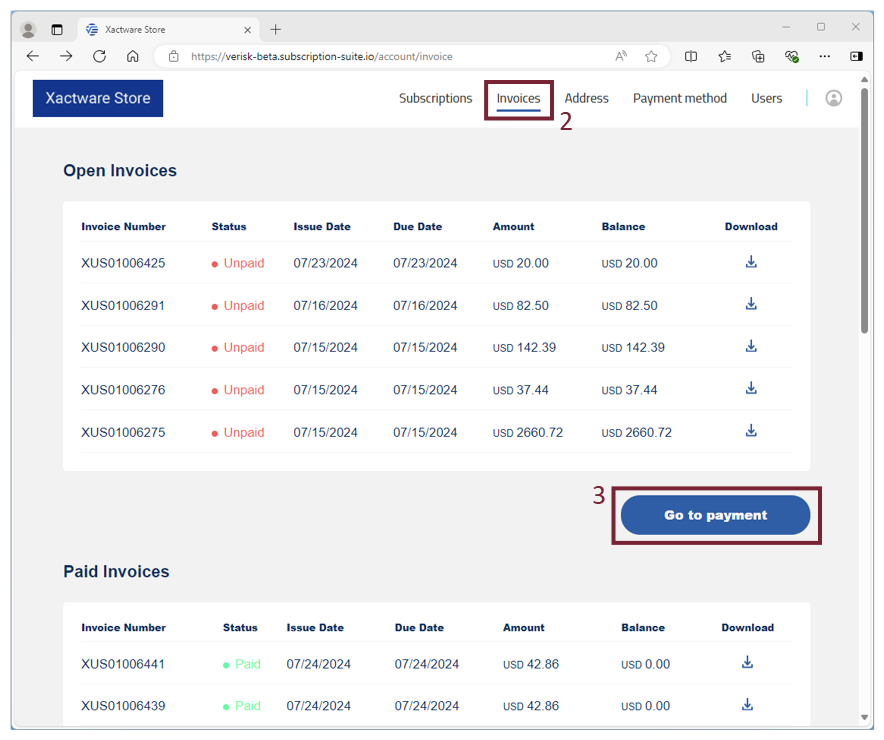Download invoice XUS01006425
This screenshot has width=884, height=740.
click(x=751, y=263)
